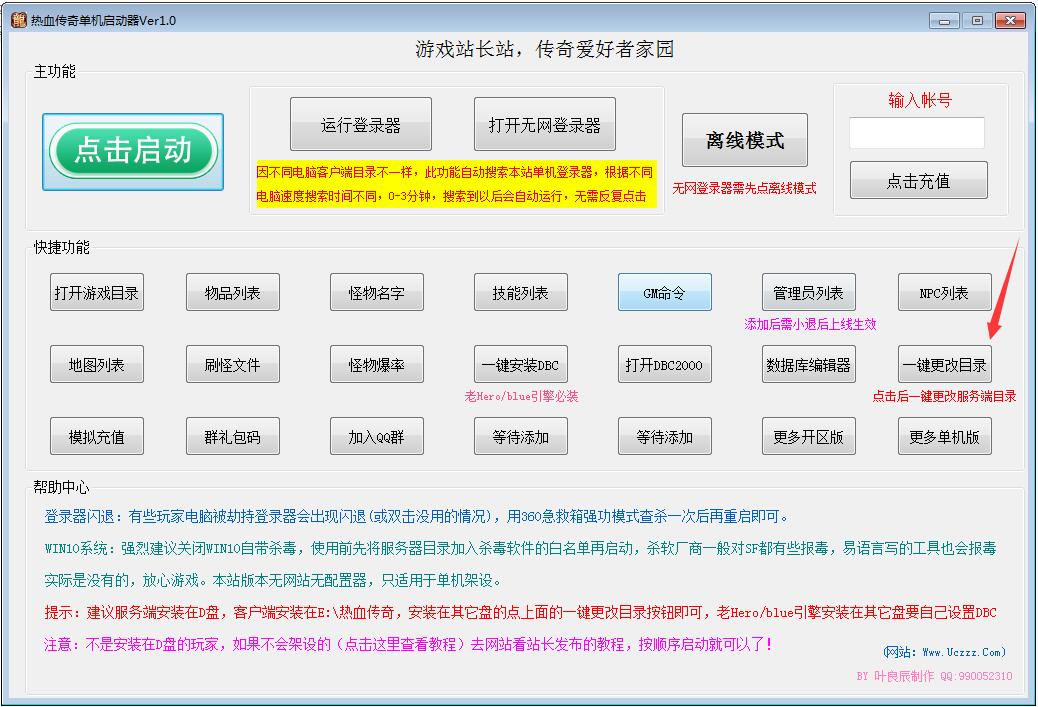Click the first 等待添加 button beside 加入QQ群

(520, 436)
